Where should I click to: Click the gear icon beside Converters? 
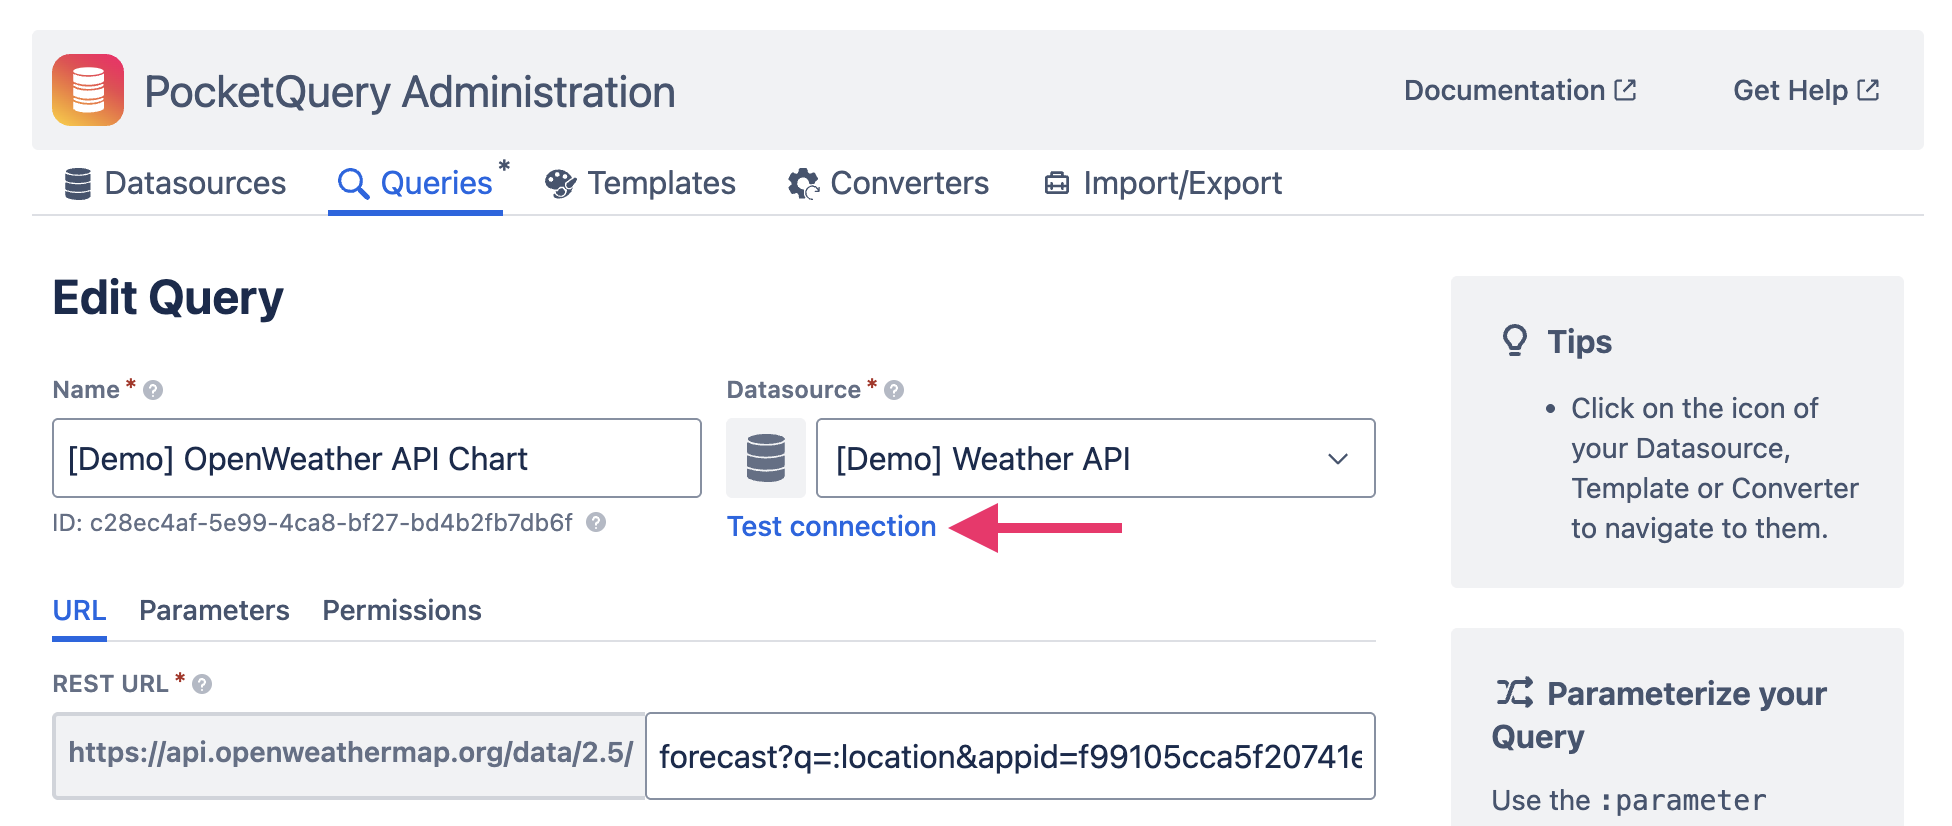click(x=801, y=183)
